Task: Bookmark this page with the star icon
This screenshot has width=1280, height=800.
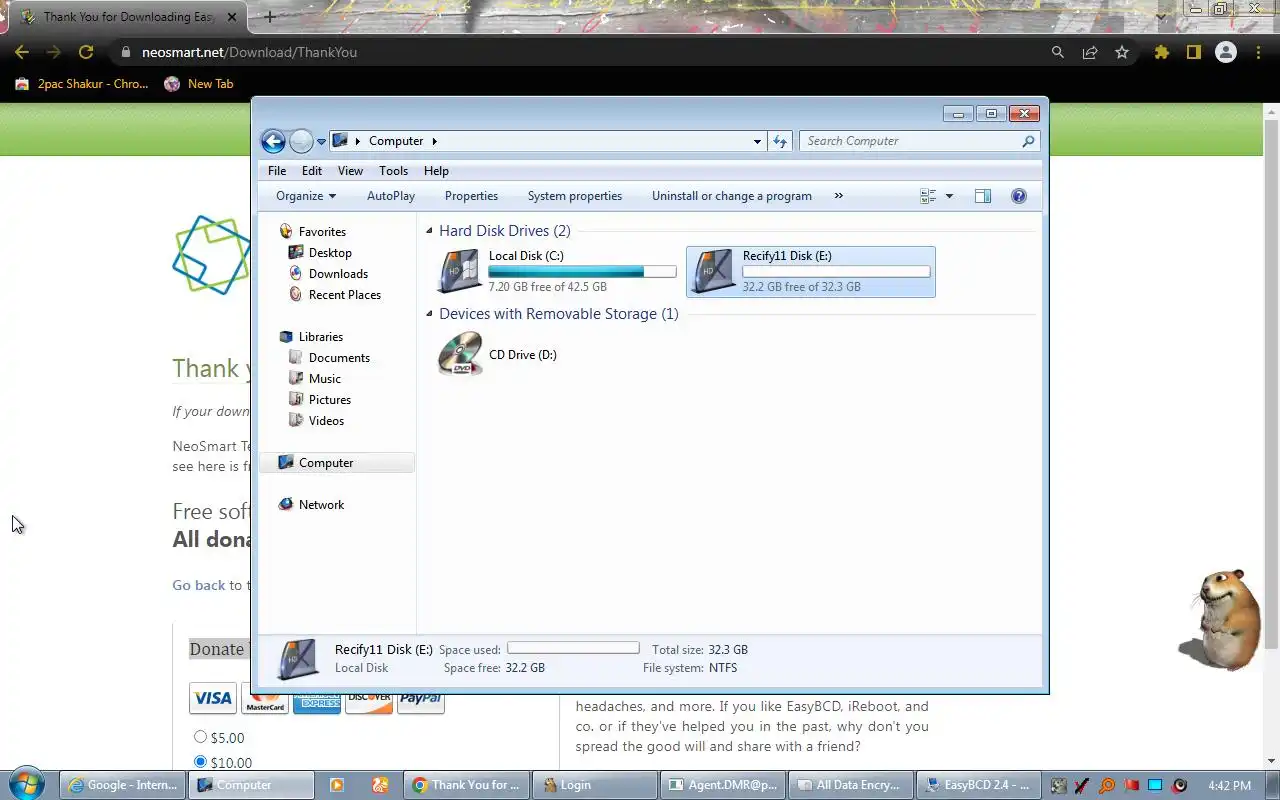Action: click(1122, 52)
